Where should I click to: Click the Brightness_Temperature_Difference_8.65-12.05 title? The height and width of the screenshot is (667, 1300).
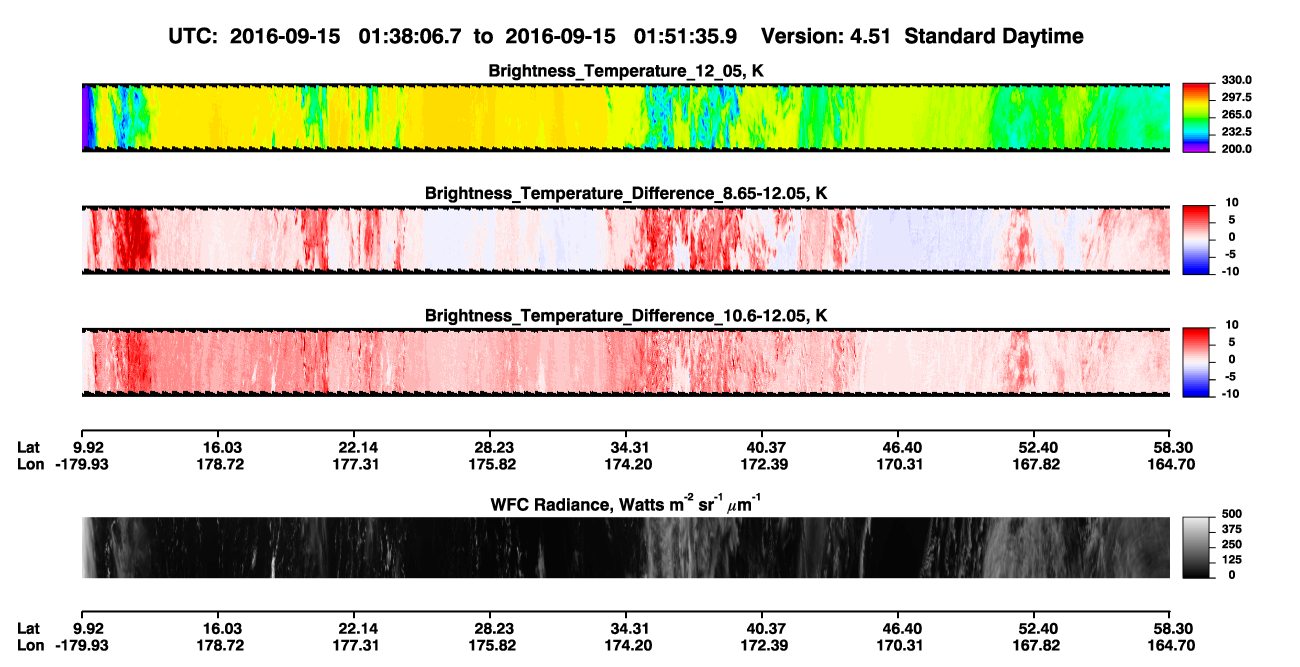click(x=626, y=193)
